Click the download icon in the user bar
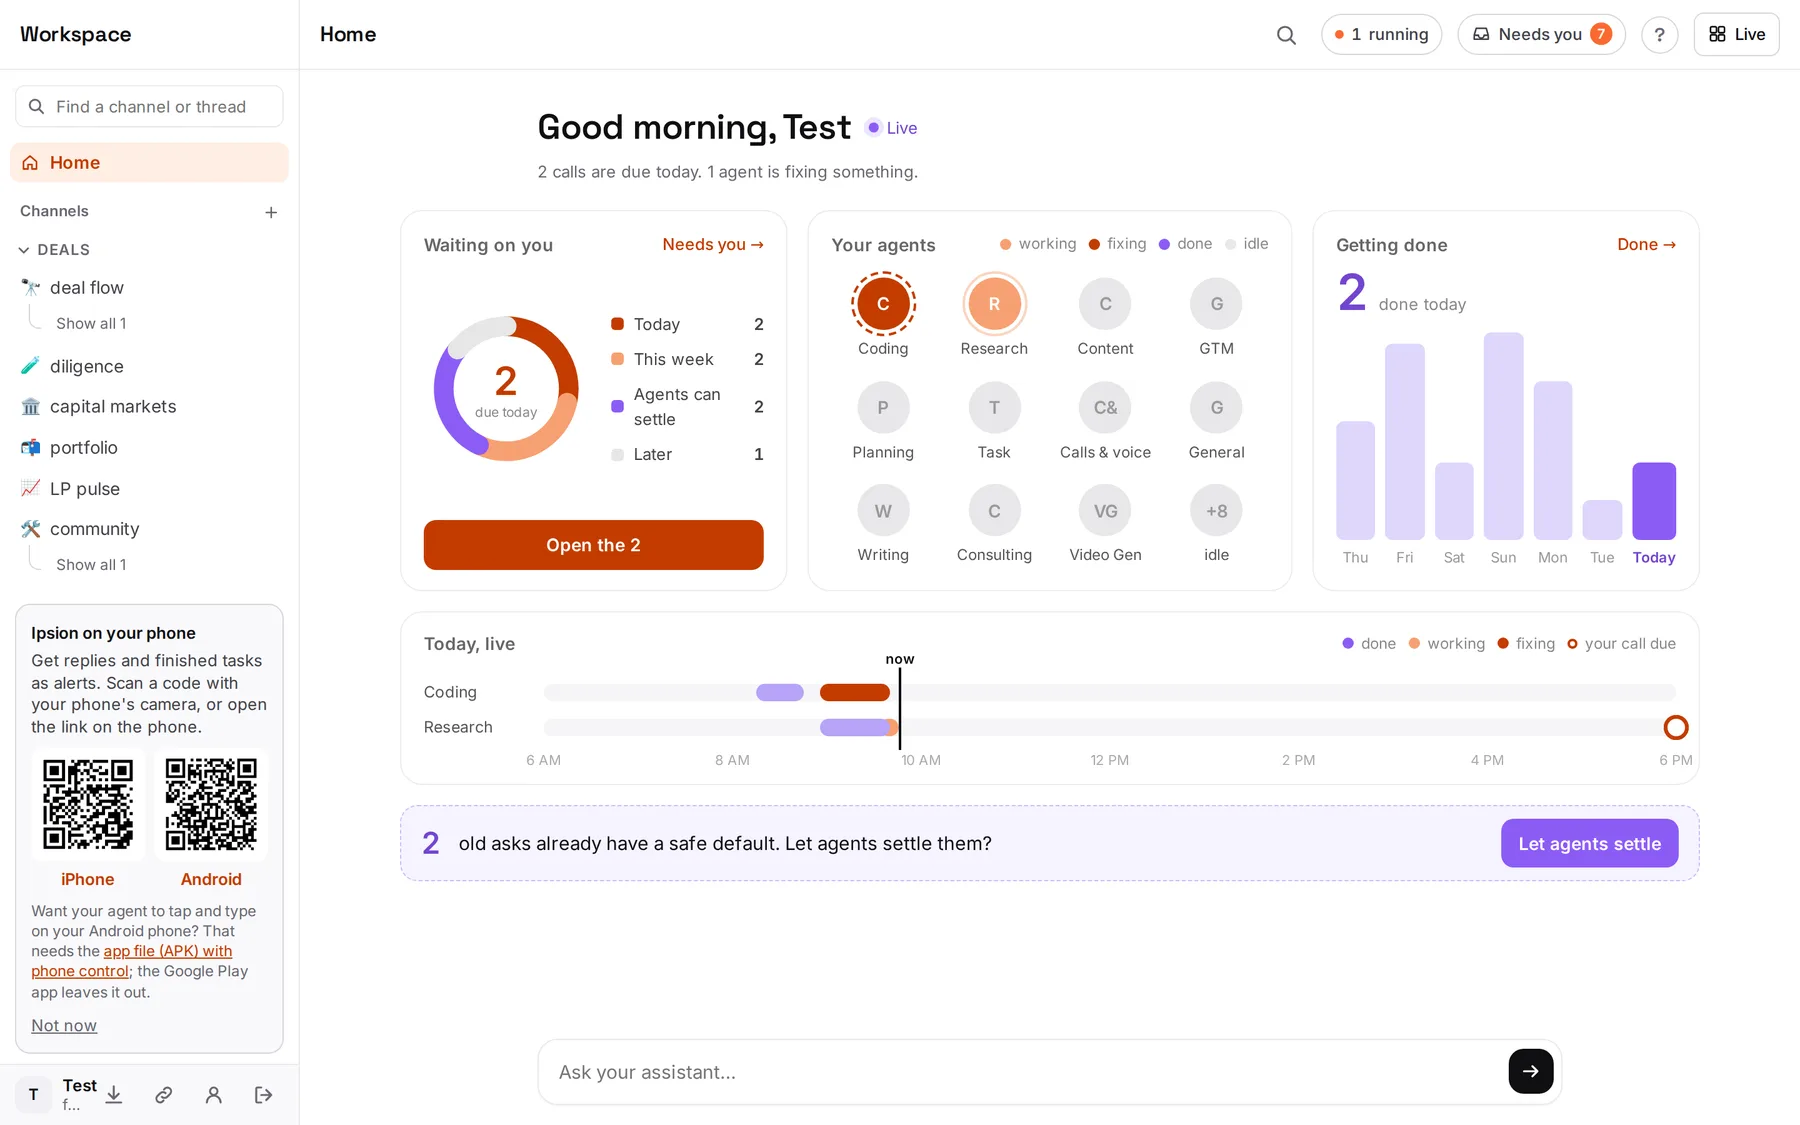The image size is (1800, 1125). [x=114, y=1095]
